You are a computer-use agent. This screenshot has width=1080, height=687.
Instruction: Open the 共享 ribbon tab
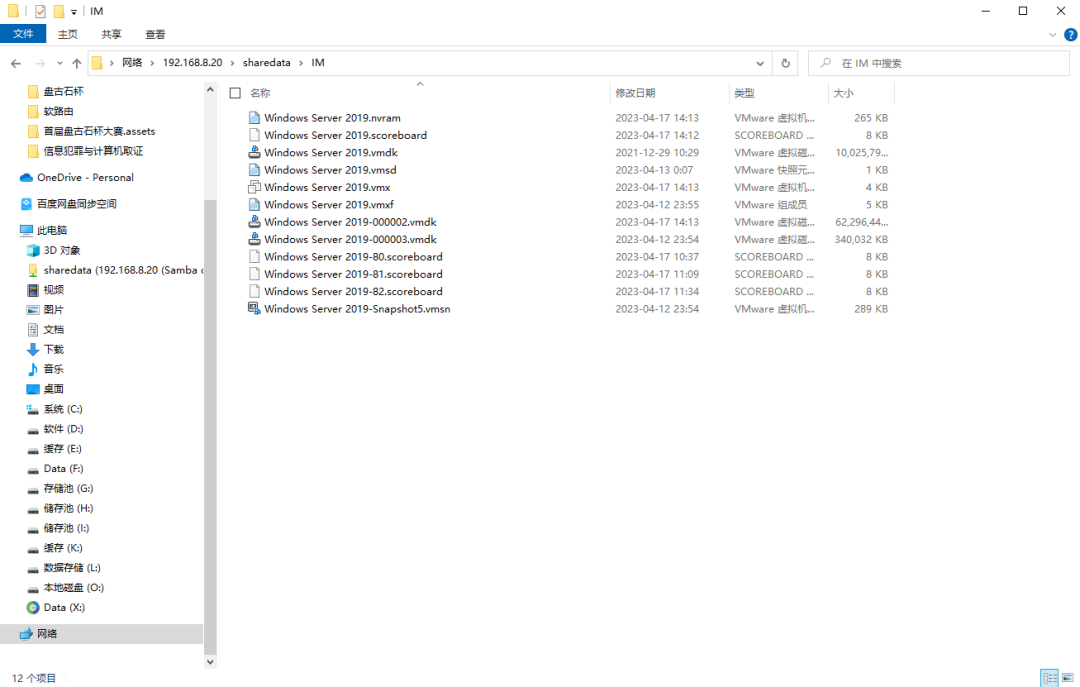(x=111, y=34)
